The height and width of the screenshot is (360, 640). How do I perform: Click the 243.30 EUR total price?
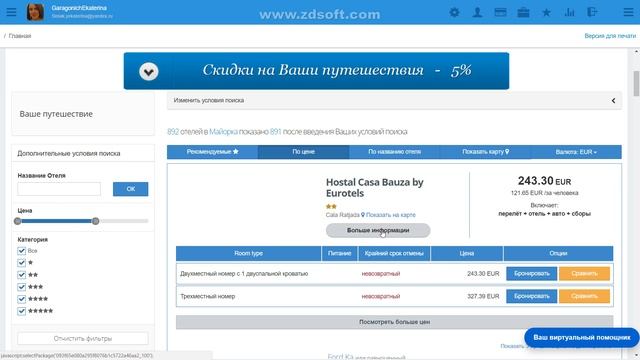point(544,181)
